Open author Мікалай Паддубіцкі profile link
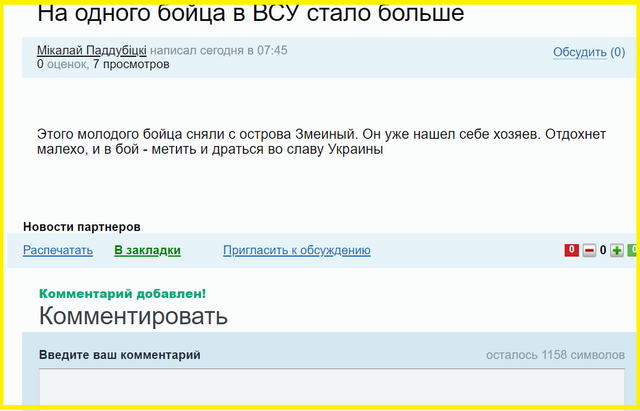Image resolution: width=640 pixels, height=411 pixels. (92, 51)
